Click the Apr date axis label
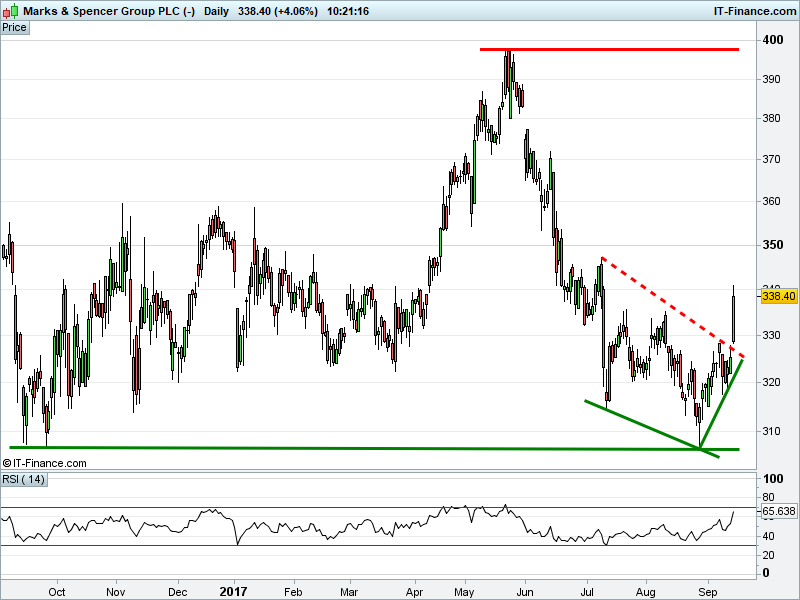 [414, 592]
